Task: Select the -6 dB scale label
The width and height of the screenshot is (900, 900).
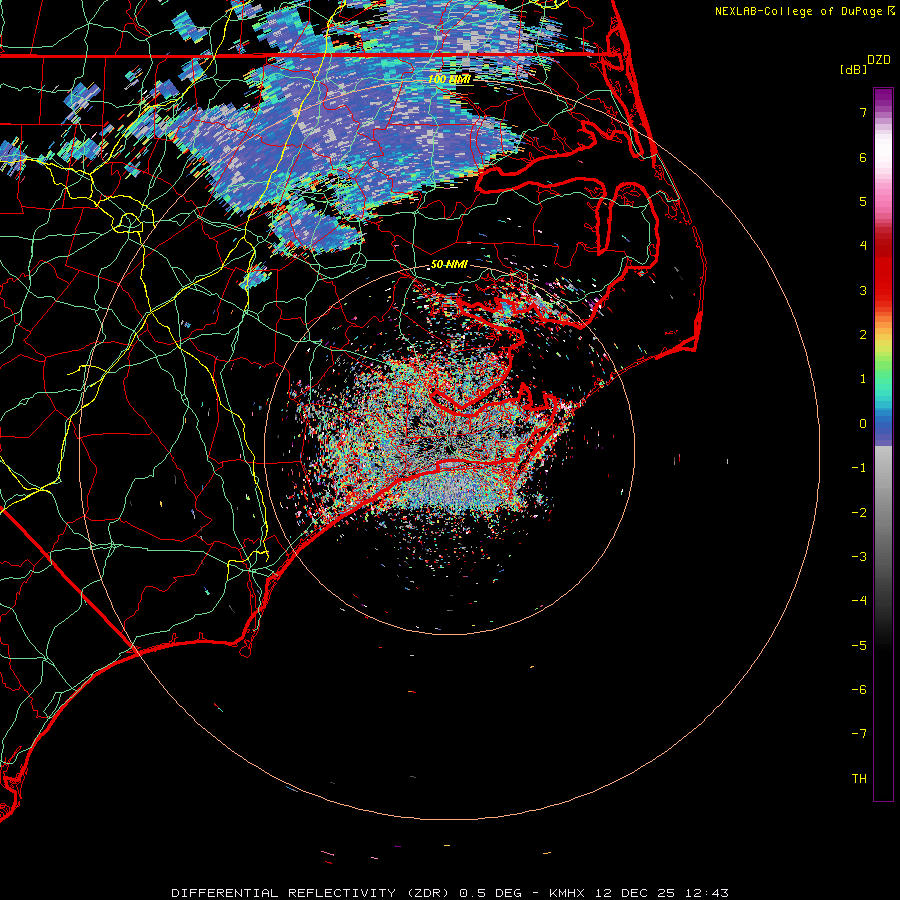Action: tap(859, 690)
